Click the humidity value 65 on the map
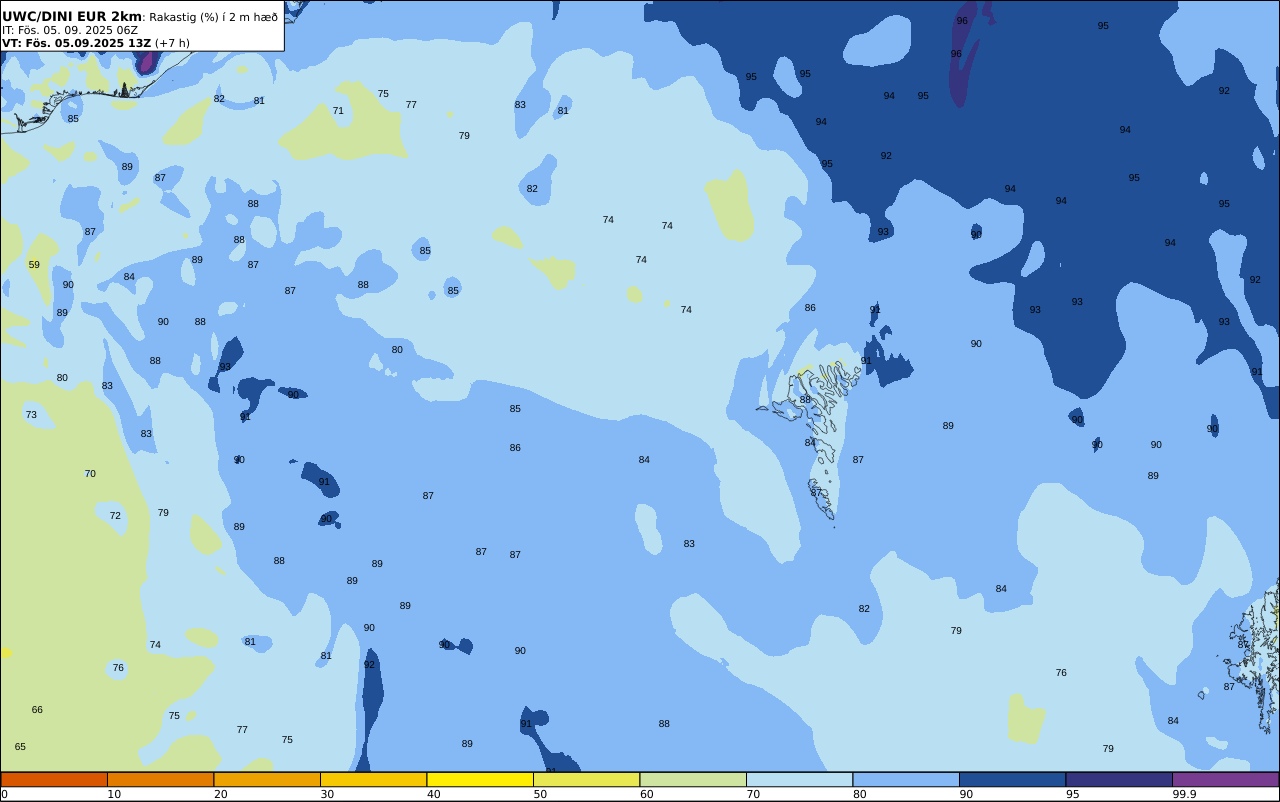Image resolution: width=1280 pixels, height=802 pixels. pyautogui.click(x=20, y=747)
